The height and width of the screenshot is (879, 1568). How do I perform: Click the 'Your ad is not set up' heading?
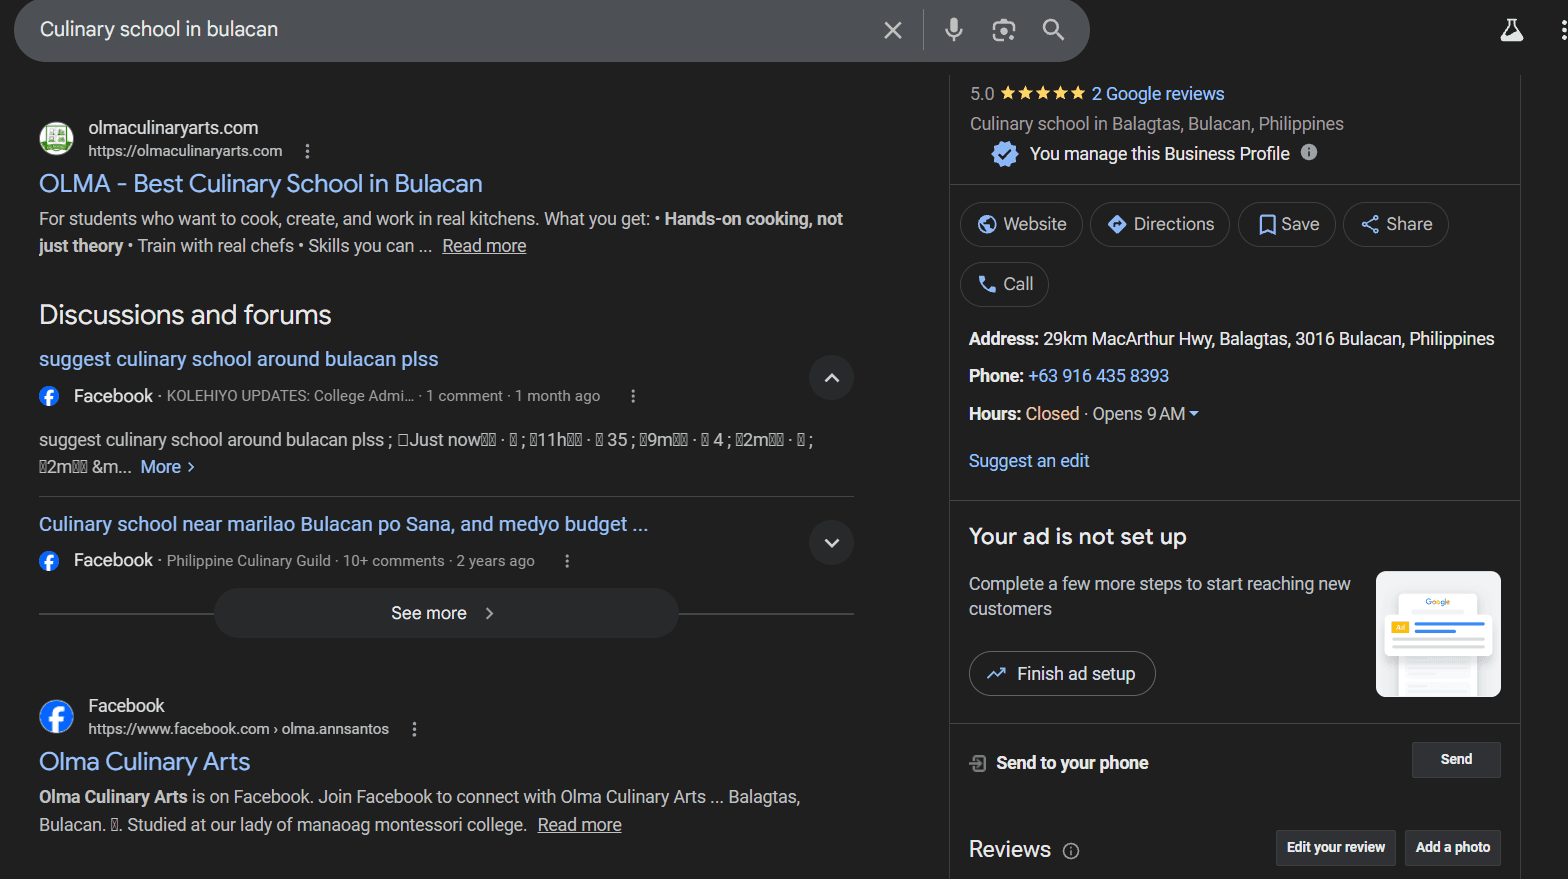[1078, 537]
